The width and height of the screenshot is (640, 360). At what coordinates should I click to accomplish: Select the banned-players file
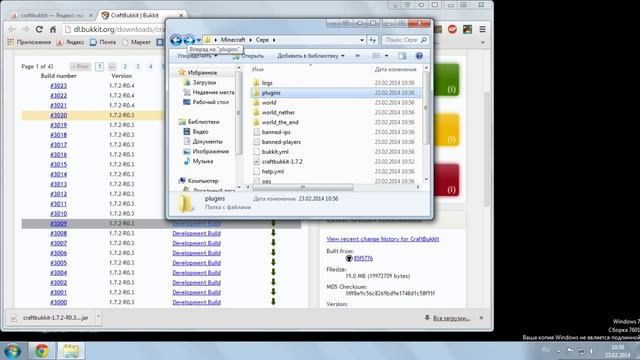[281, 142]
